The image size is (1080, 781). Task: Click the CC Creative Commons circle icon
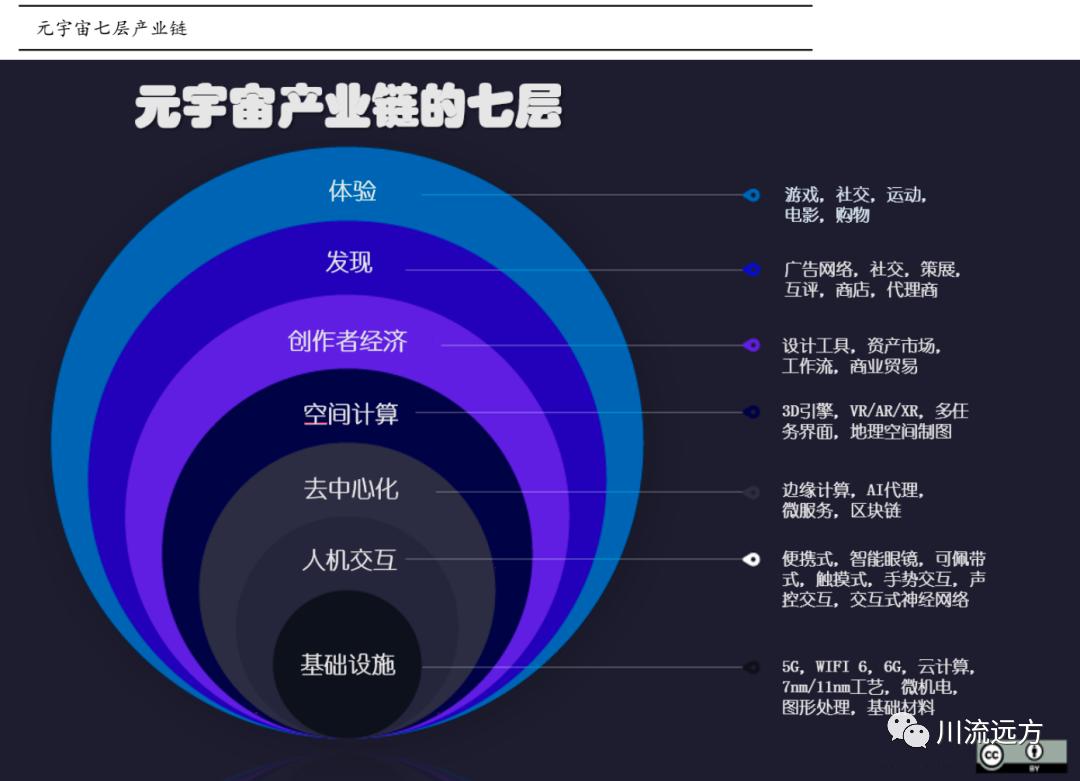[x=992, y=754]
